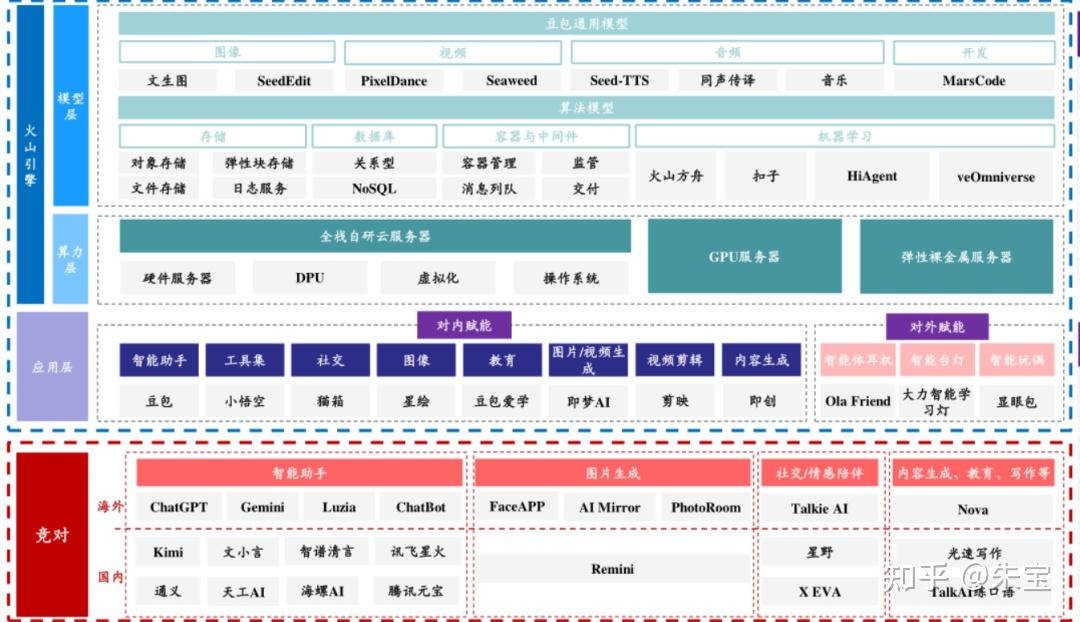
Task: Select the 容器管理 box
Action: 489,163
